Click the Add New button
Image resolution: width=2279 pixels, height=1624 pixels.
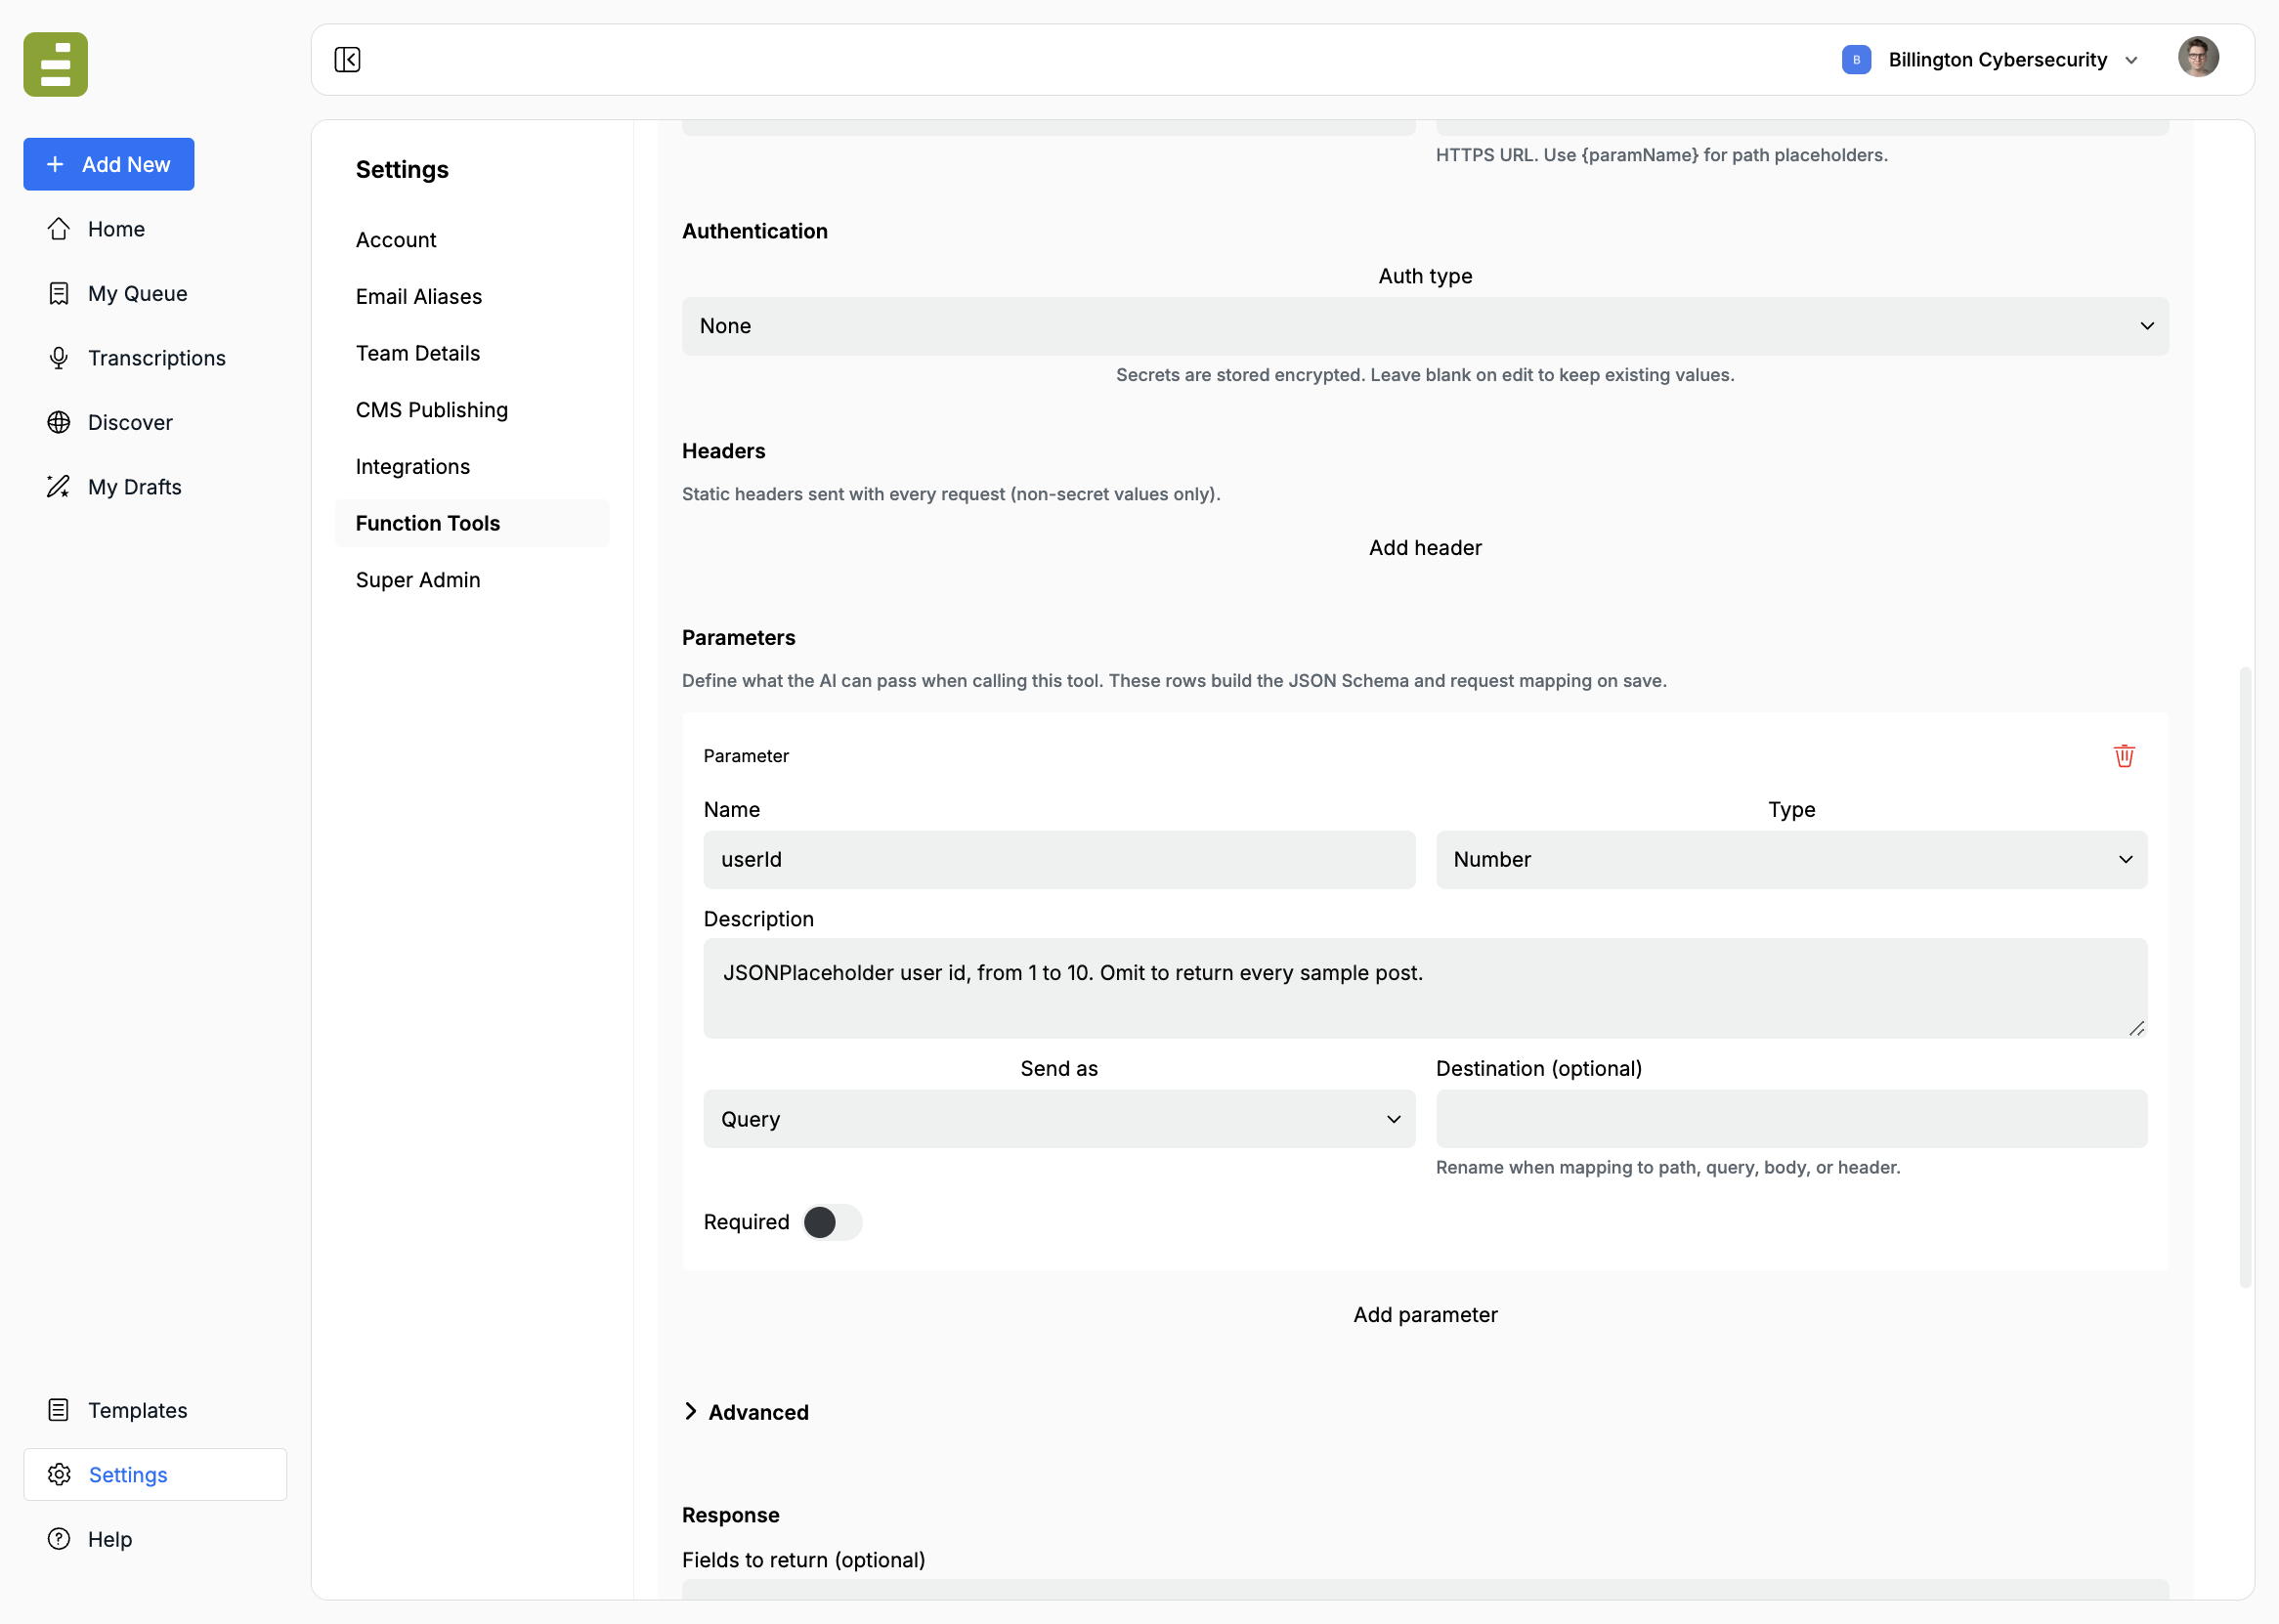point(109,164)
